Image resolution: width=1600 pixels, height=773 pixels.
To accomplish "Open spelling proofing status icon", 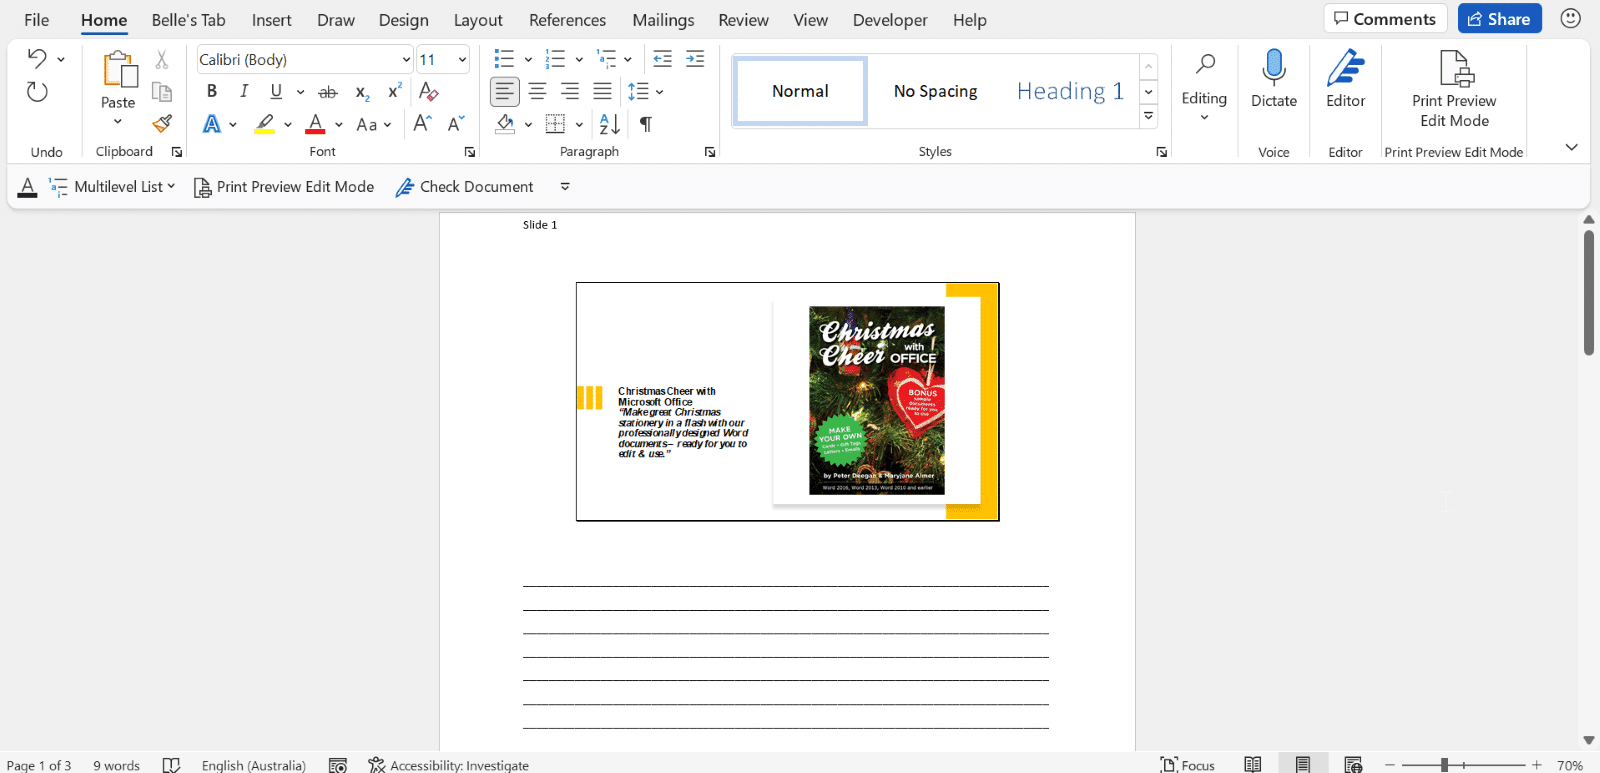I will (x=171, y=765).
